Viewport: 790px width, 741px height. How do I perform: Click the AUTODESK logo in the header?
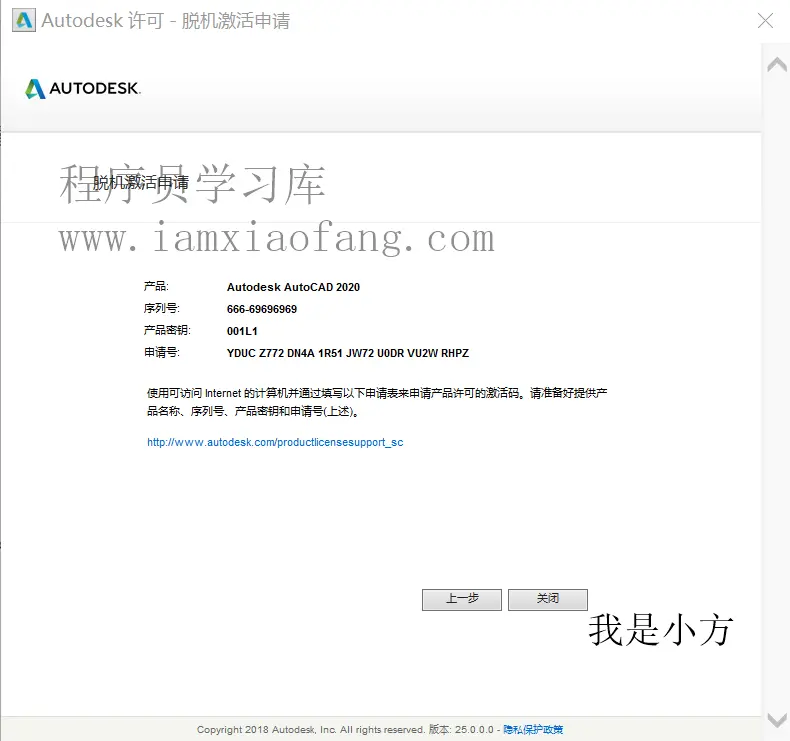[83, 89]
